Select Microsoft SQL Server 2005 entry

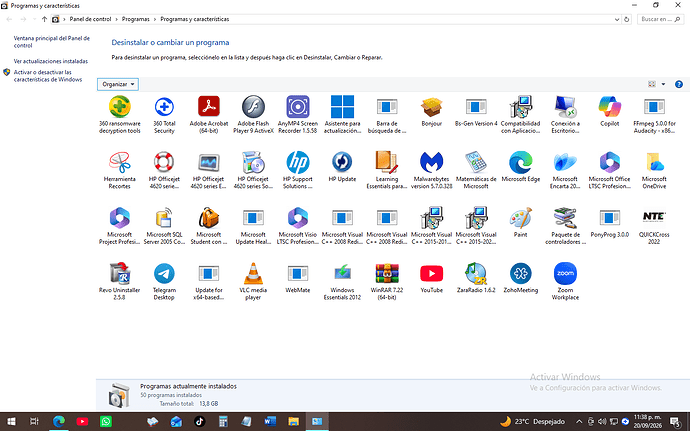click(x=164, y=225)
